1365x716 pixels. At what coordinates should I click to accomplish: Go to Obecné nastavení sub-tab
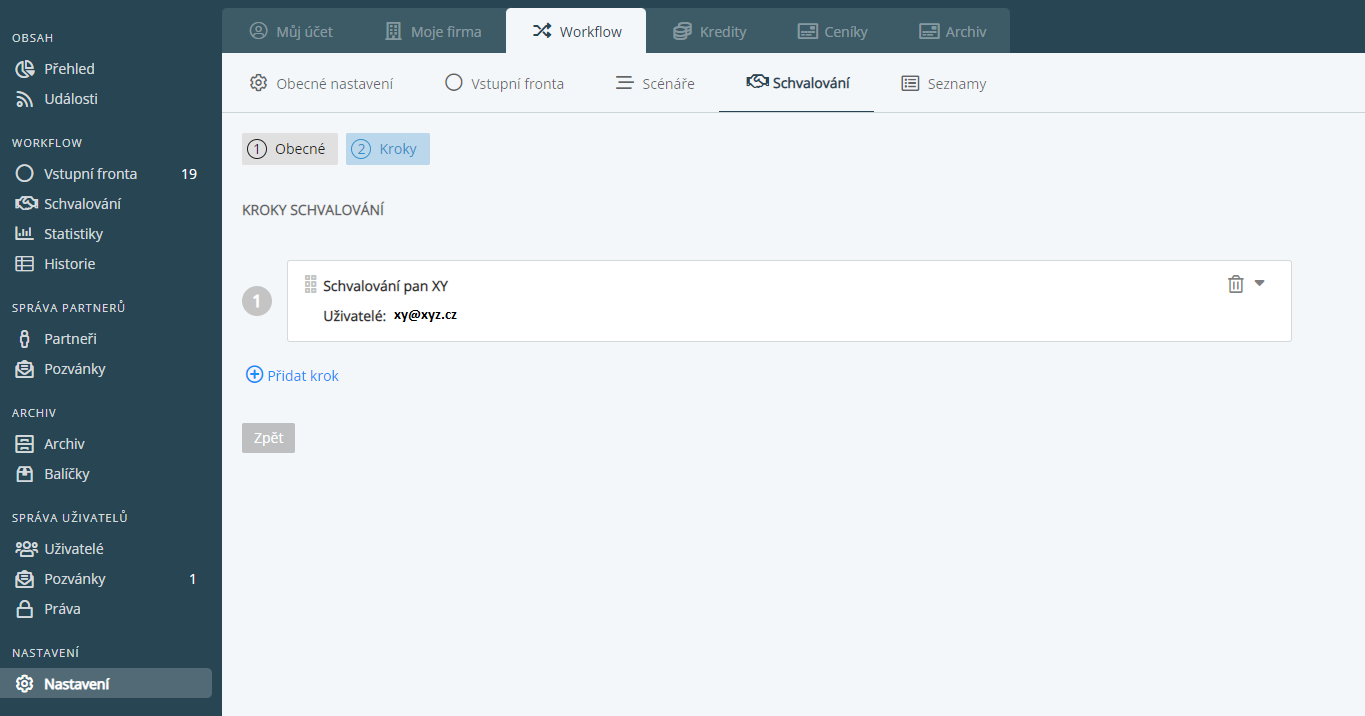[x=321, y=83]
